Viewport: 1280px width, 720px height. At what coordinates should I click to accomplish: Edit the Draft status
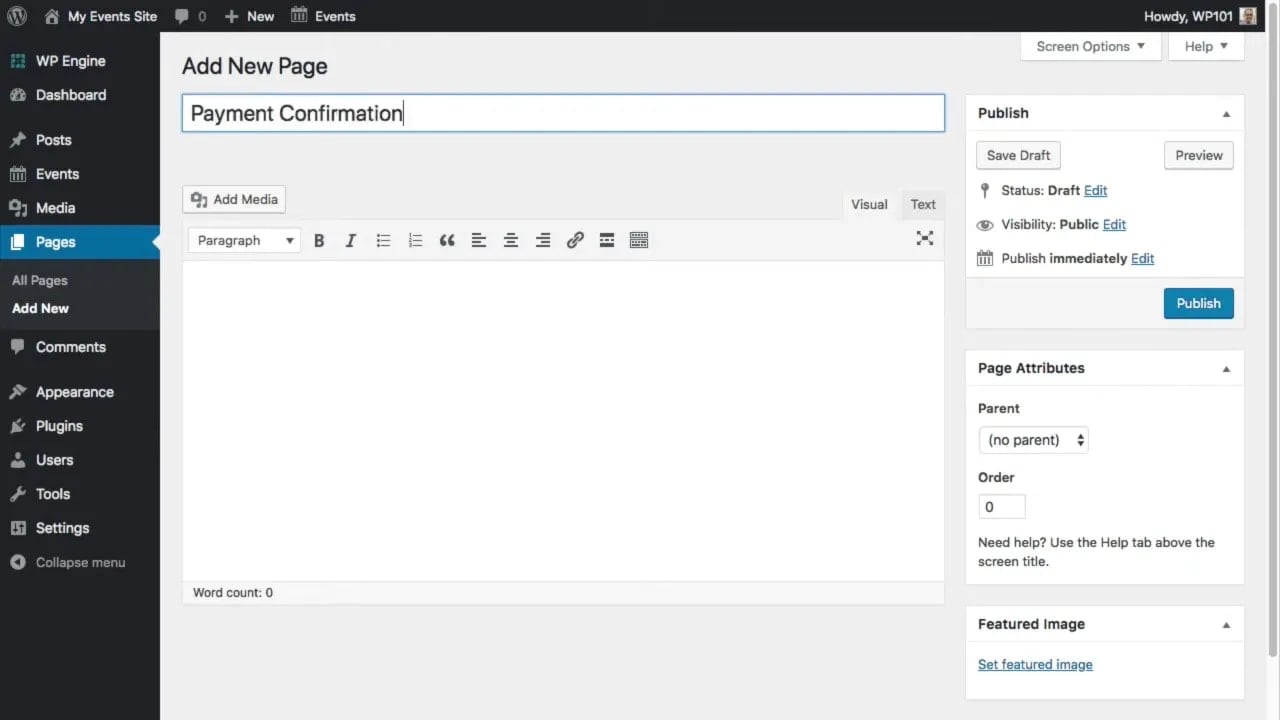click(x=1095, y=190)
